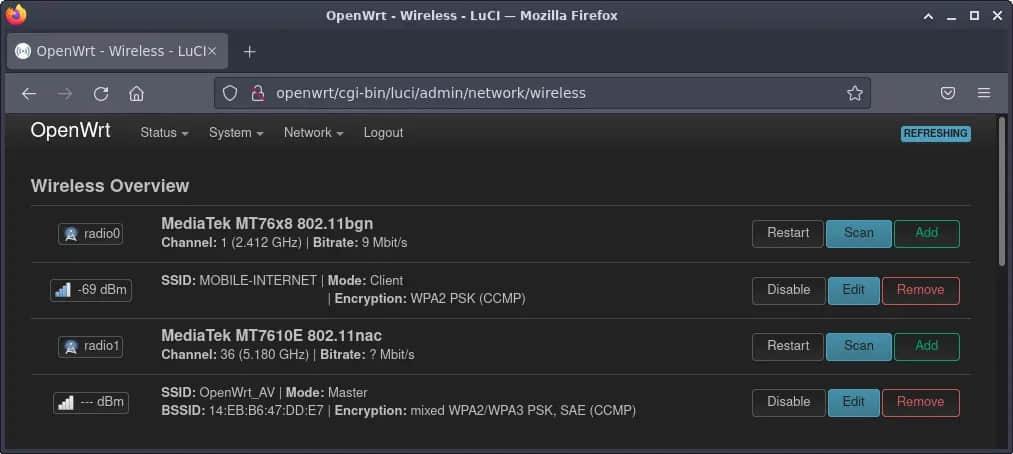Click the shield tracking protection icon

230,93
